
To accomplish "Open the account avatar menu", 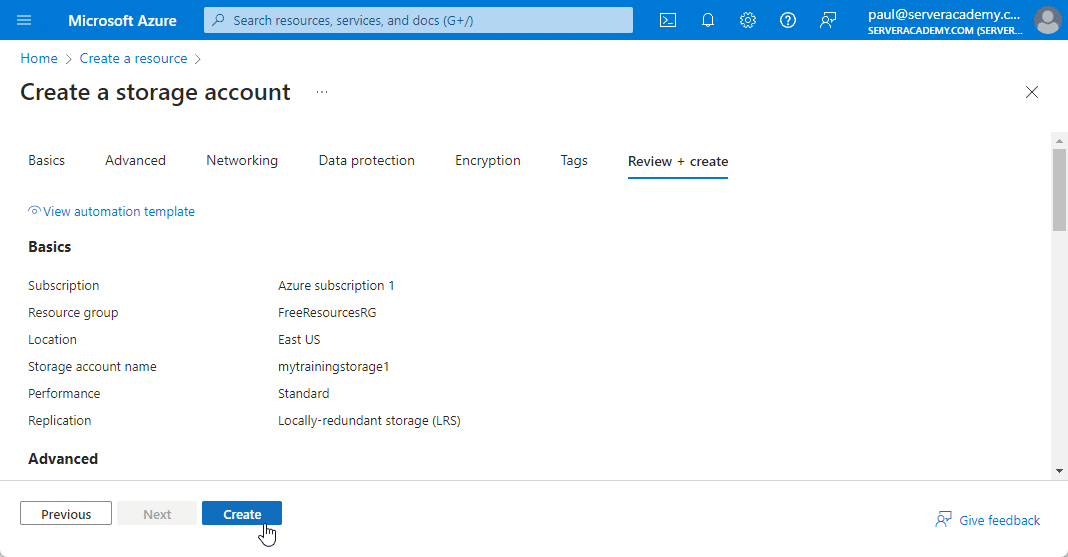I will pyautogui.click(x=1047, y=20).
